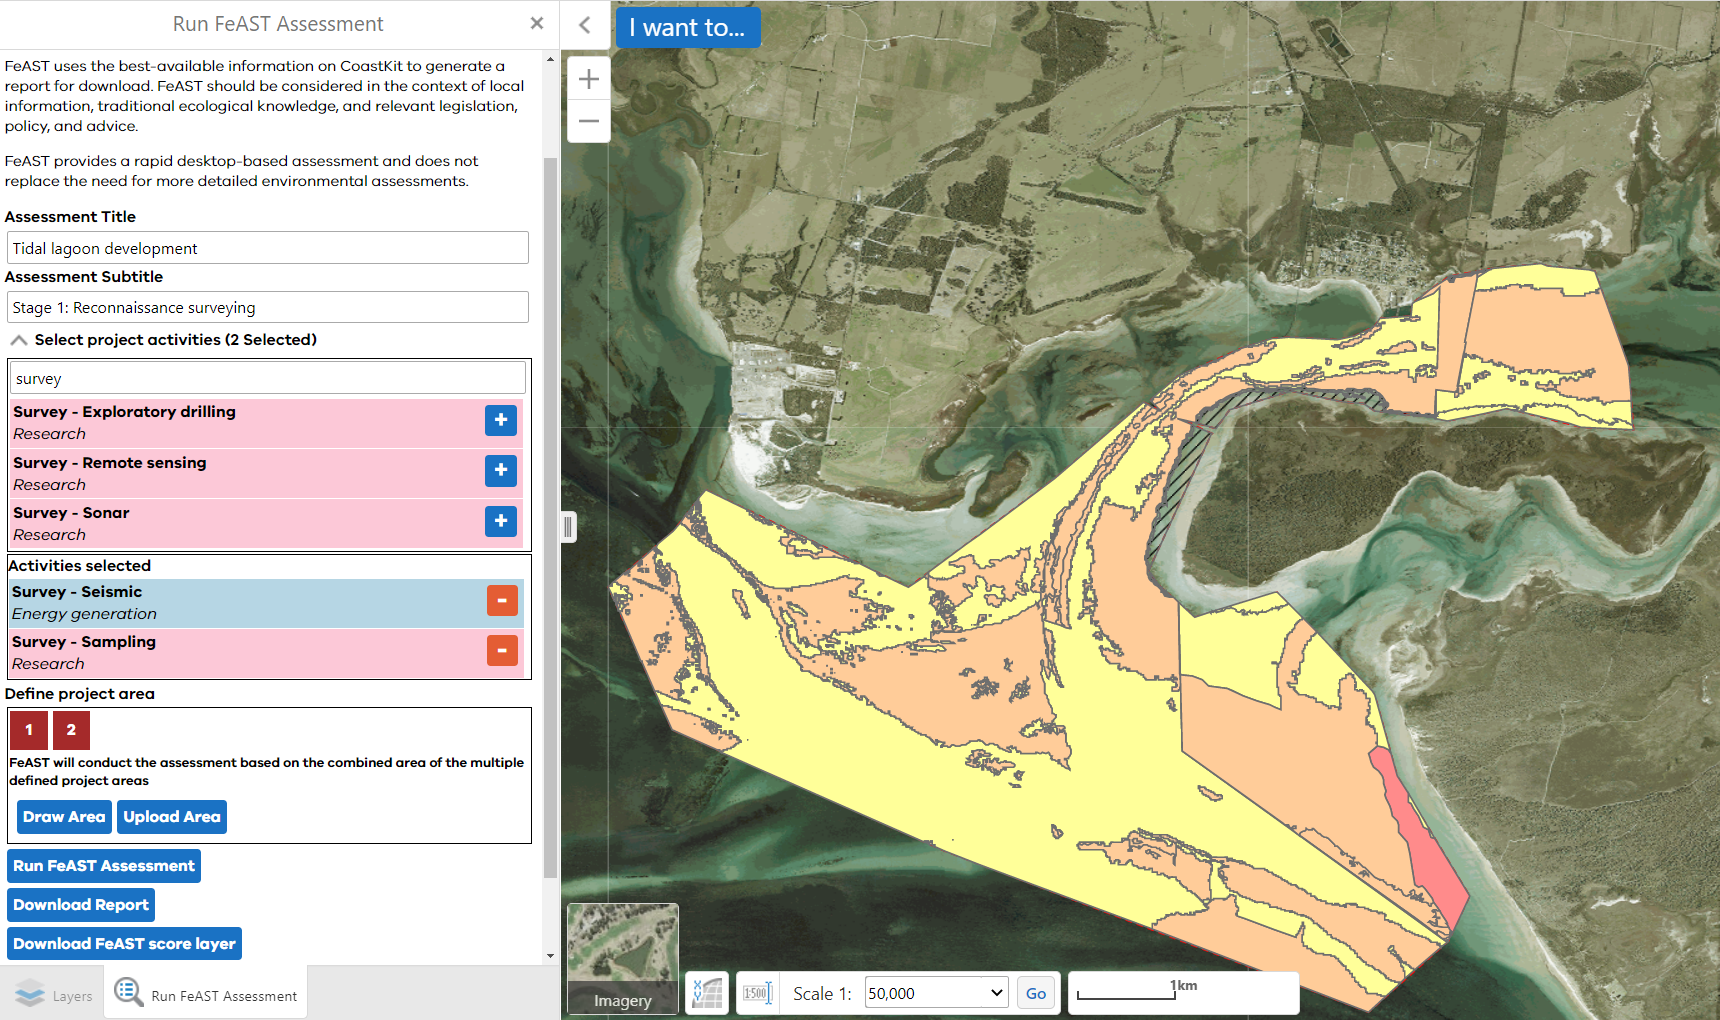Open the coordinates grid tool icon
The width and height of the screenshot is (1720, 1020).
pos(707,993)
